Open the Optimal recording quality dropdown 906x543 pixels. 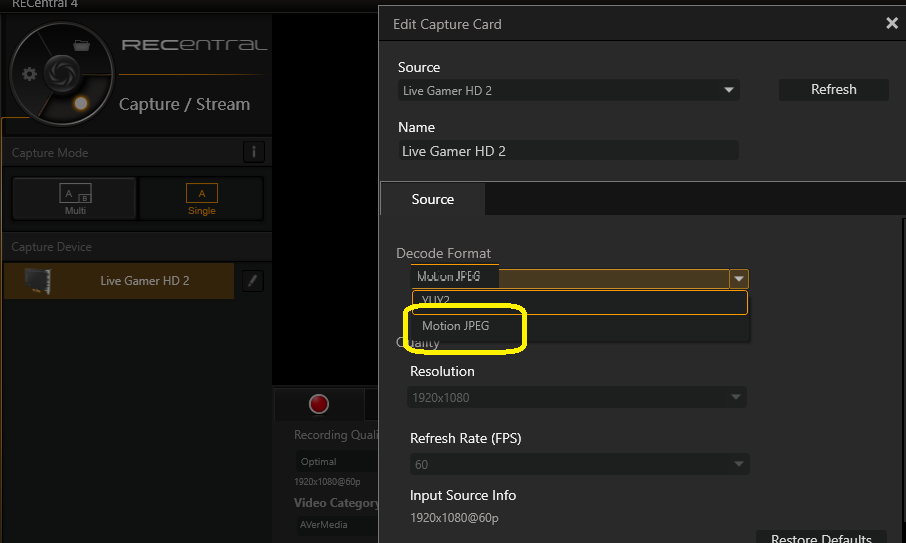pyautogui.click(x=336, y=462)
